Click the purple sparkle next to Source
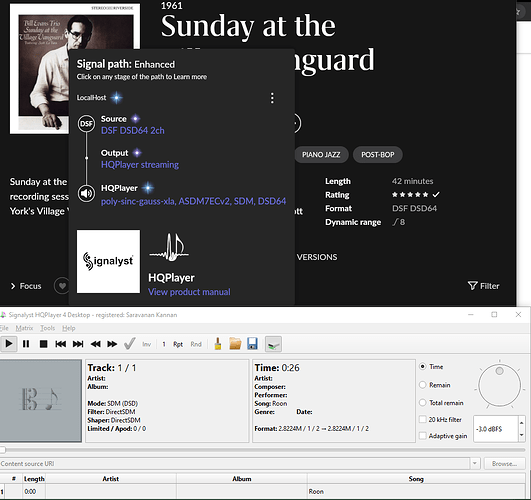The height and width of the screenshot is (500, 531). tap(135, 119)
